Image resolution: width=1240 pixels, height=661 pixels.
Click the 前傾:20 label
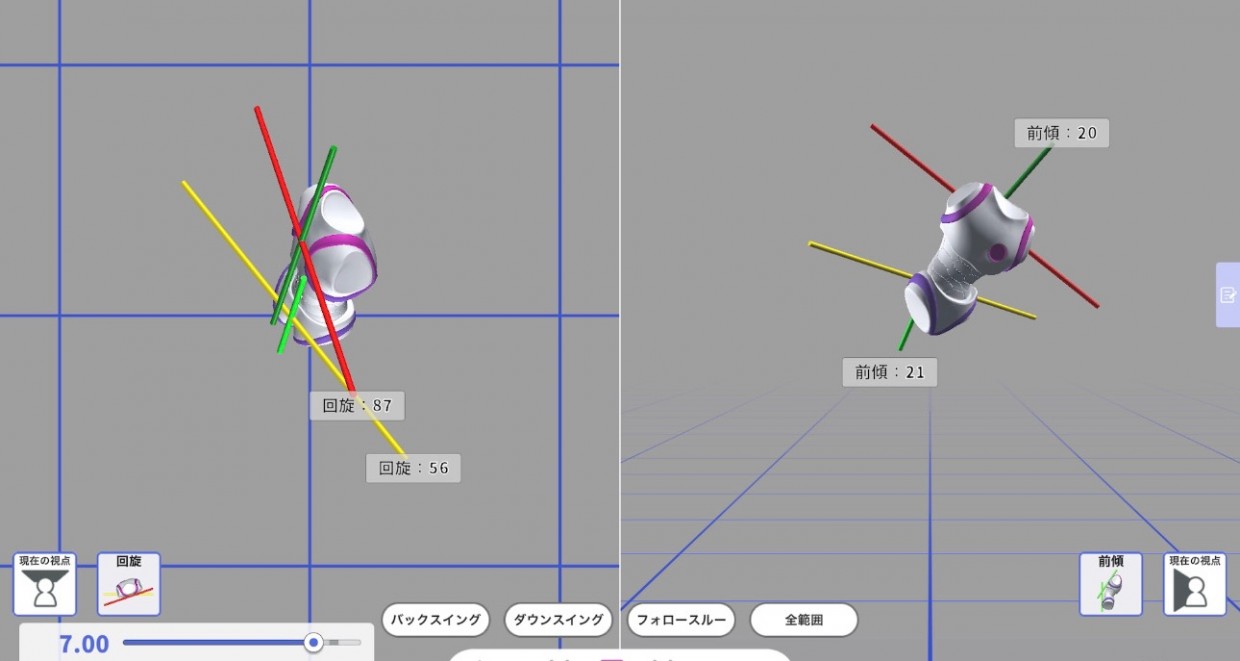[x=1061, y=133]
